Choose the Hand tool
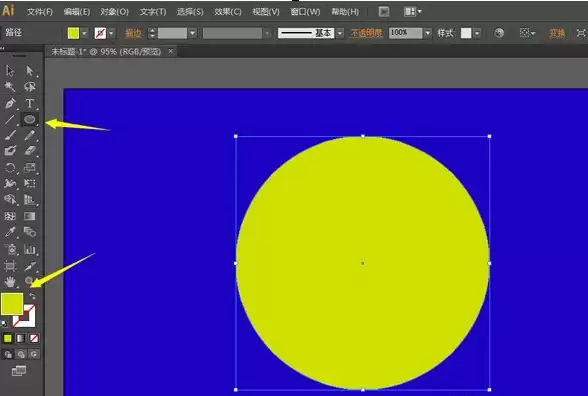The image size is (588, 396). click(10, 281)
